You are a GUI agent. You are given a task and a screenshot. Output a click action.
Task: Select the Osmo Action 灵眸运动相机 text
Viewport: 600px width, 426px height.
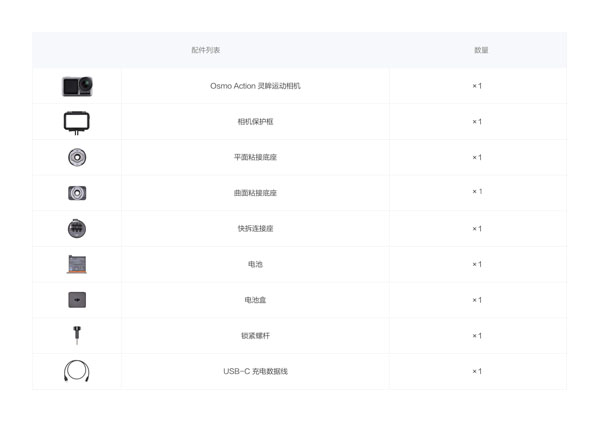coord(255,86)
